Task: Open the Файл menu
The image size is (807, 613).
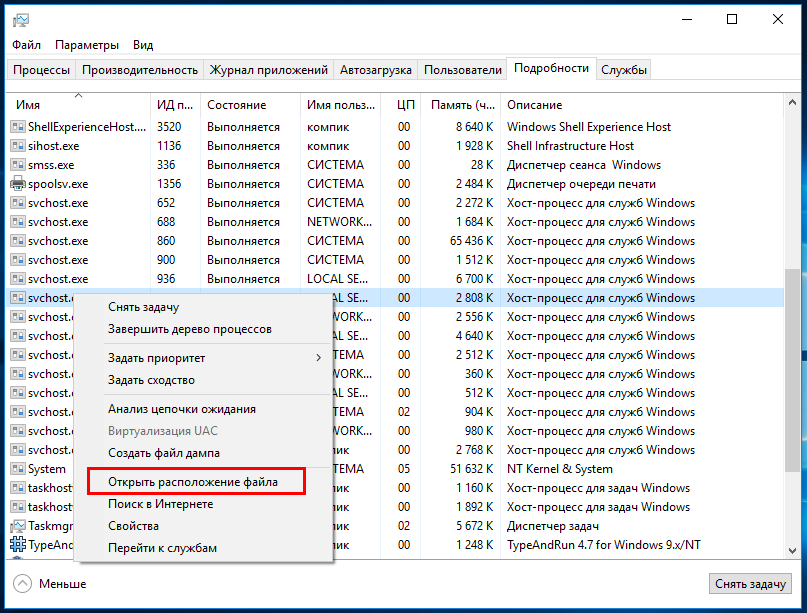Action: click(26, 45)
